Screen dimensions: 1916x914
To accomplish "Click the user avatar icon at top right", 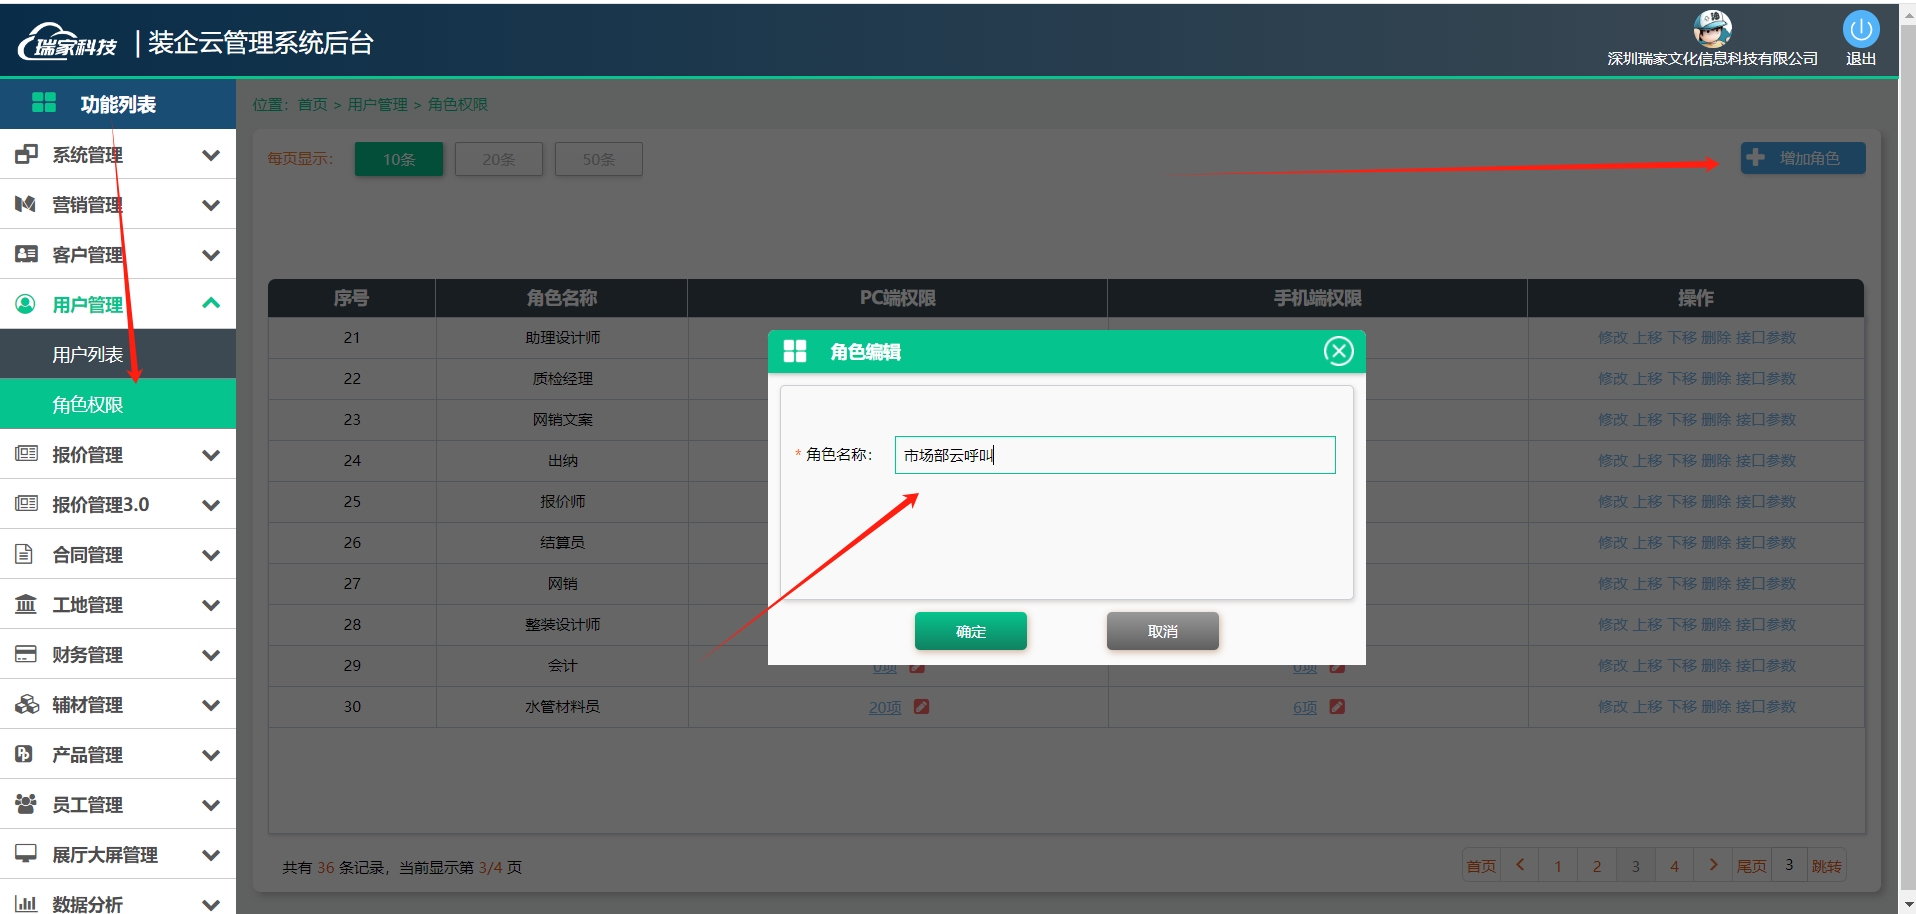I will click(x=1712, y=29).
